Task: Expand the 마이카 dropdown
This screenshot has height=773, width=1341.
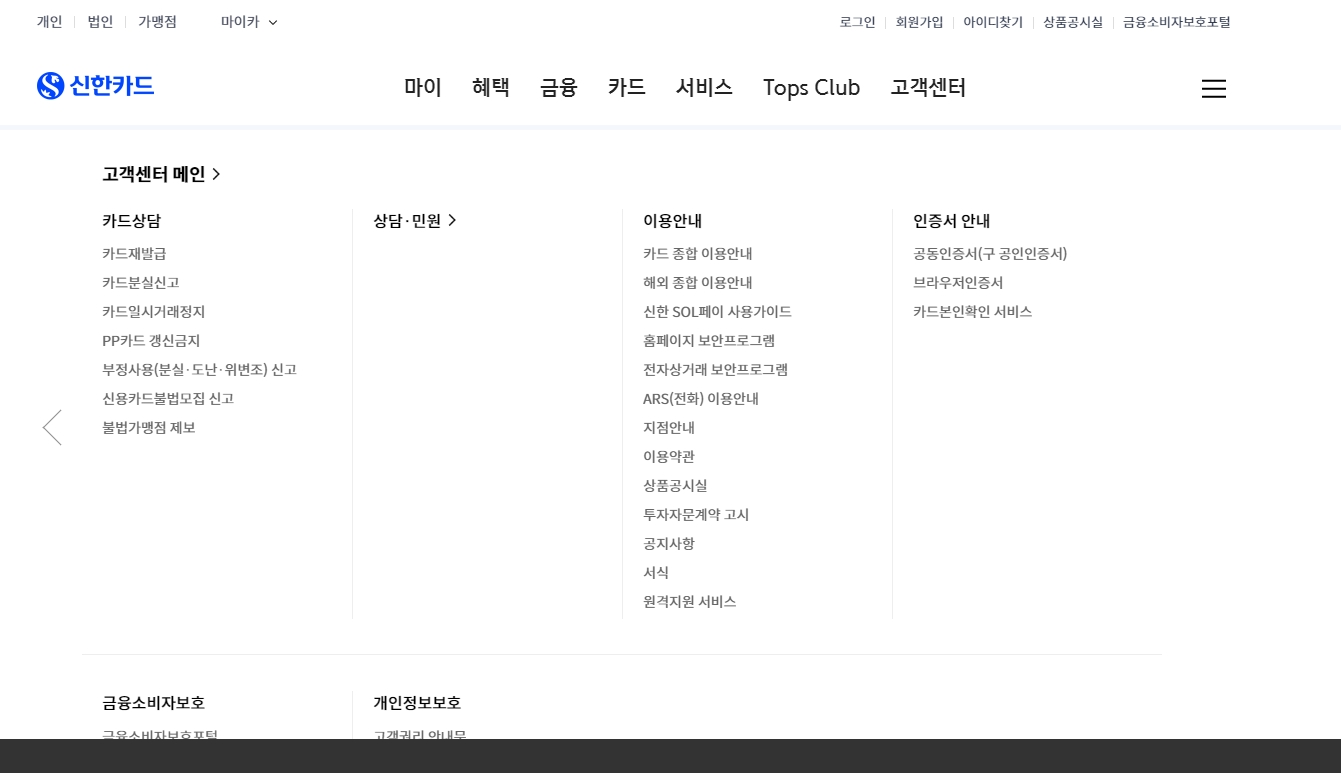Action: pyautogui.click(x=249, y=22)
